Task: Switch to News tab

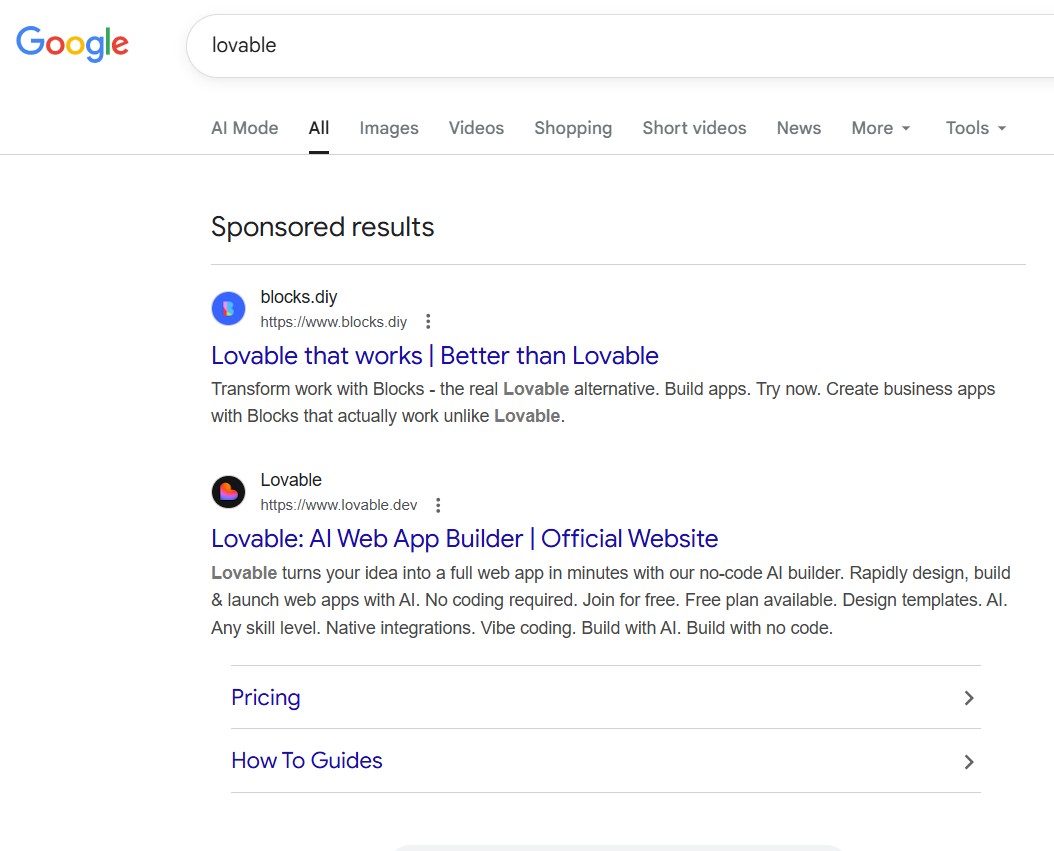Action: (799, 128)
